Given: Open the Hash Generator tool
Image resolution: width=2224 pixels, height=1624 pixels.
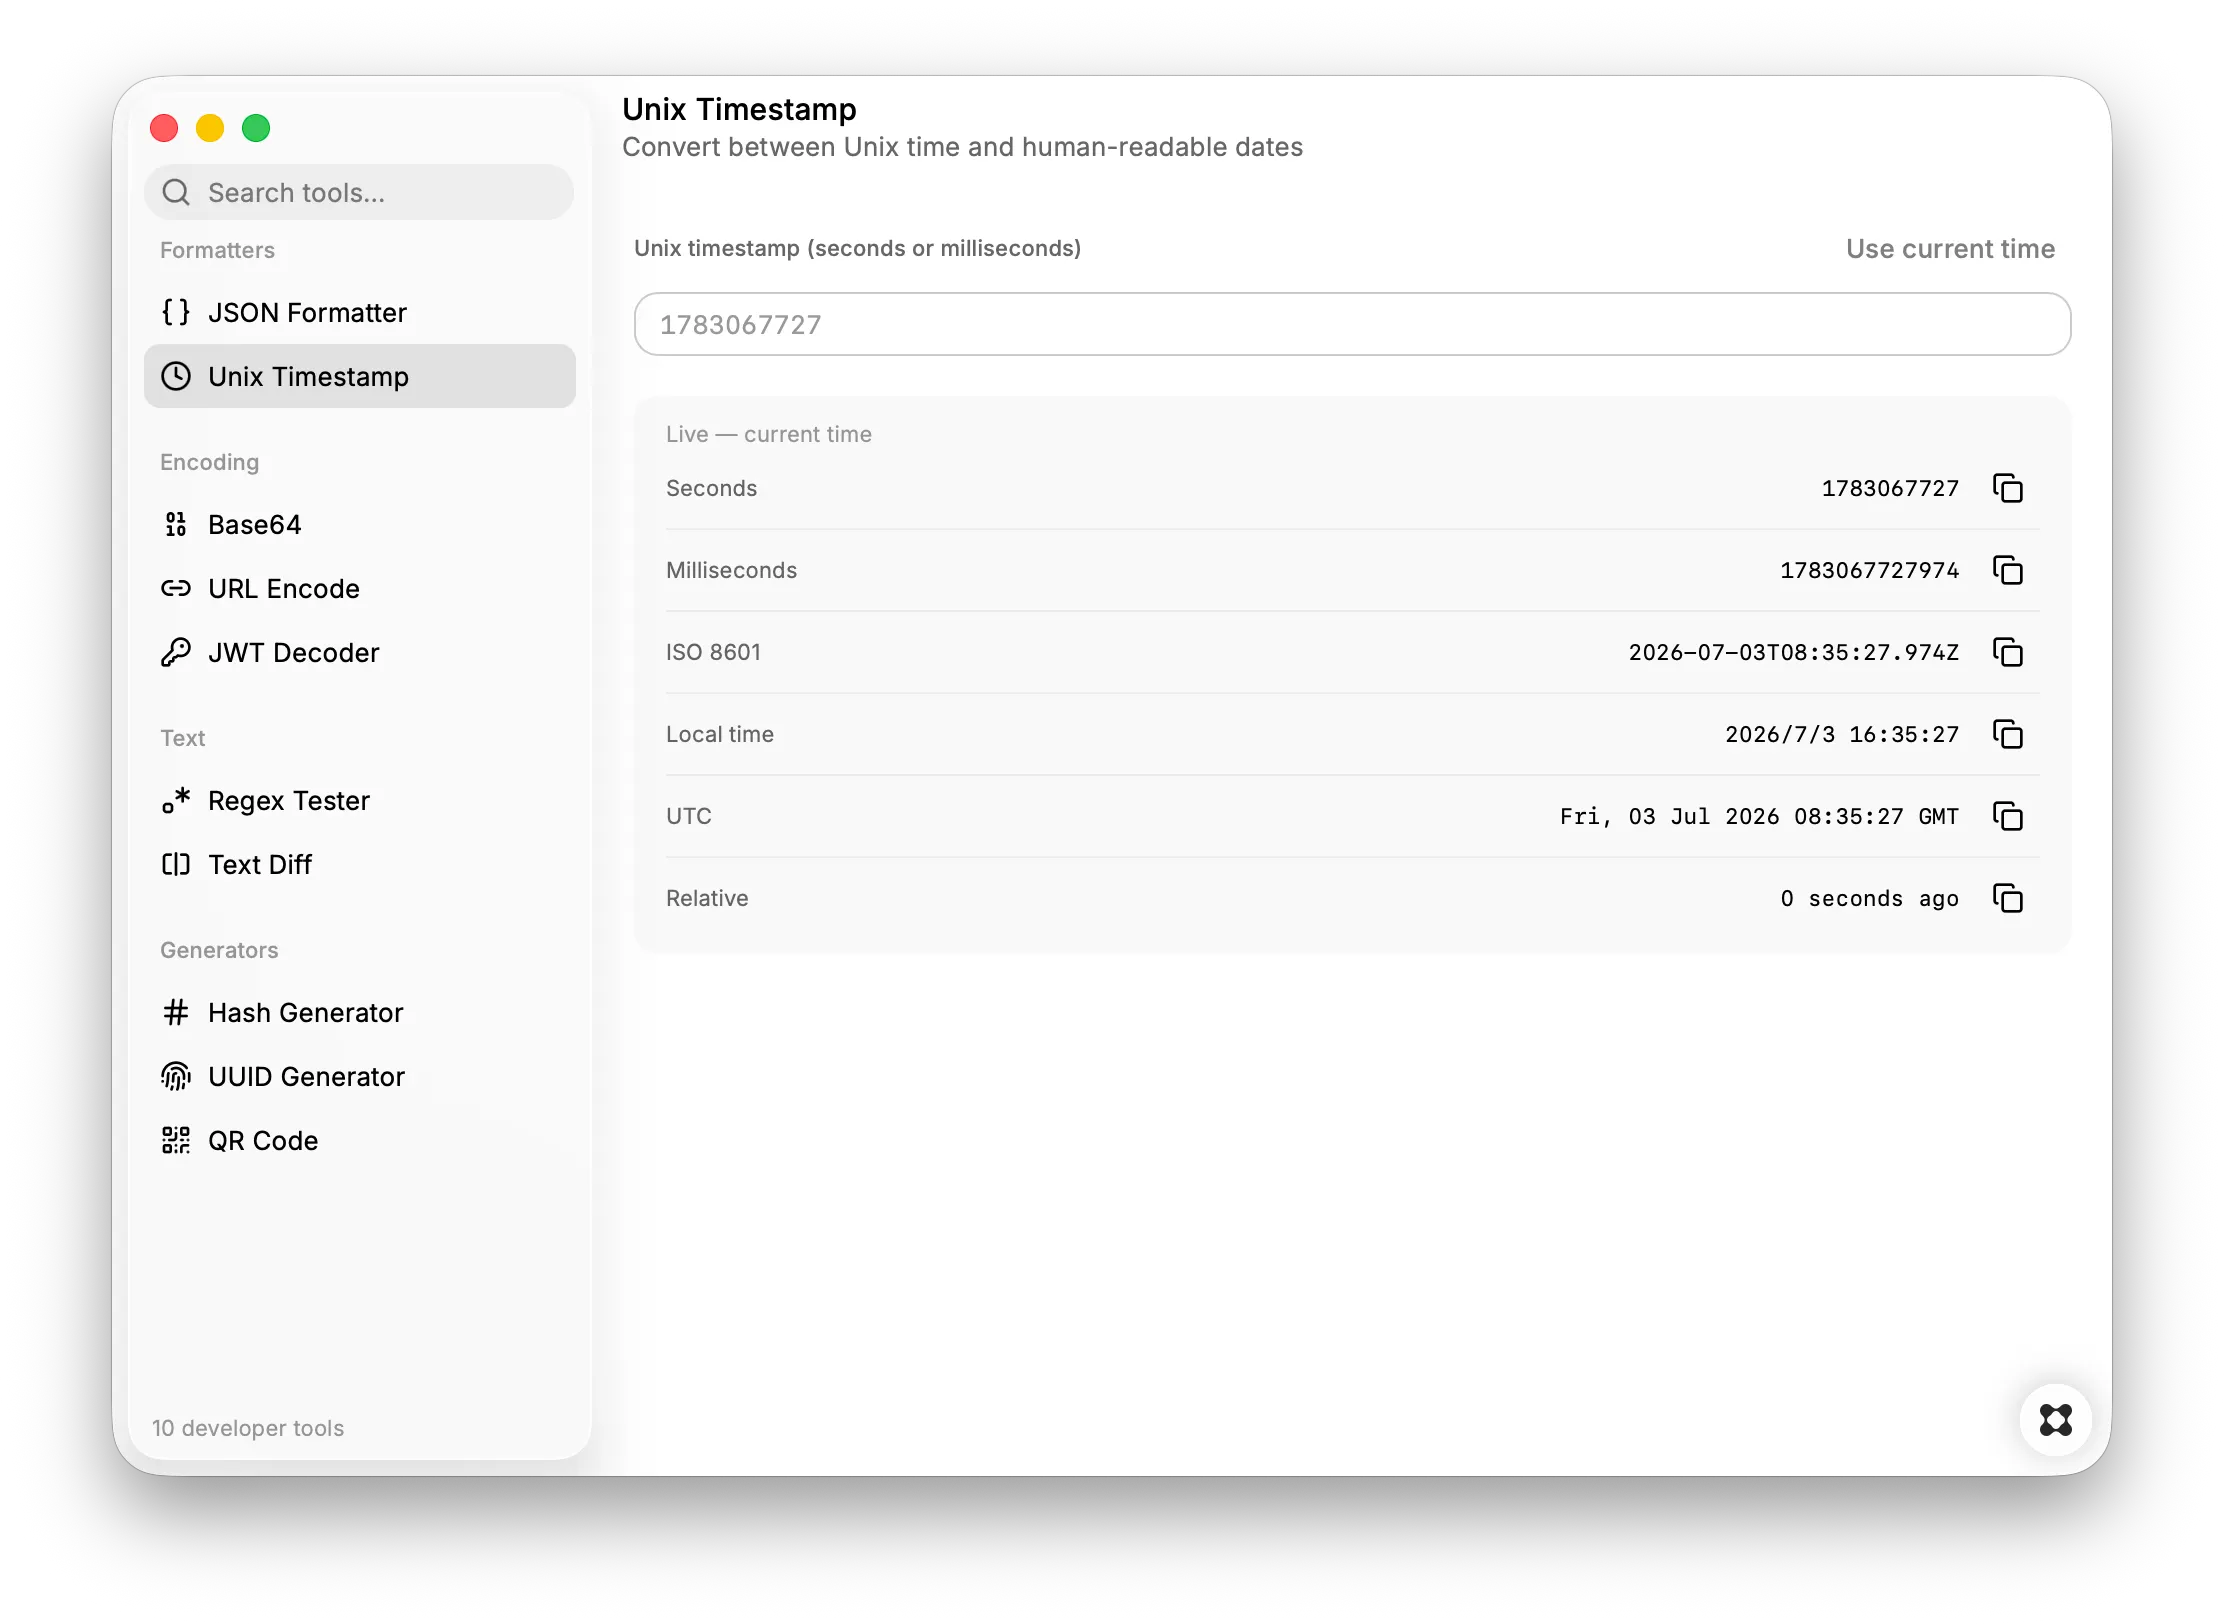Looking at the screenshot, I should 360,1012.
